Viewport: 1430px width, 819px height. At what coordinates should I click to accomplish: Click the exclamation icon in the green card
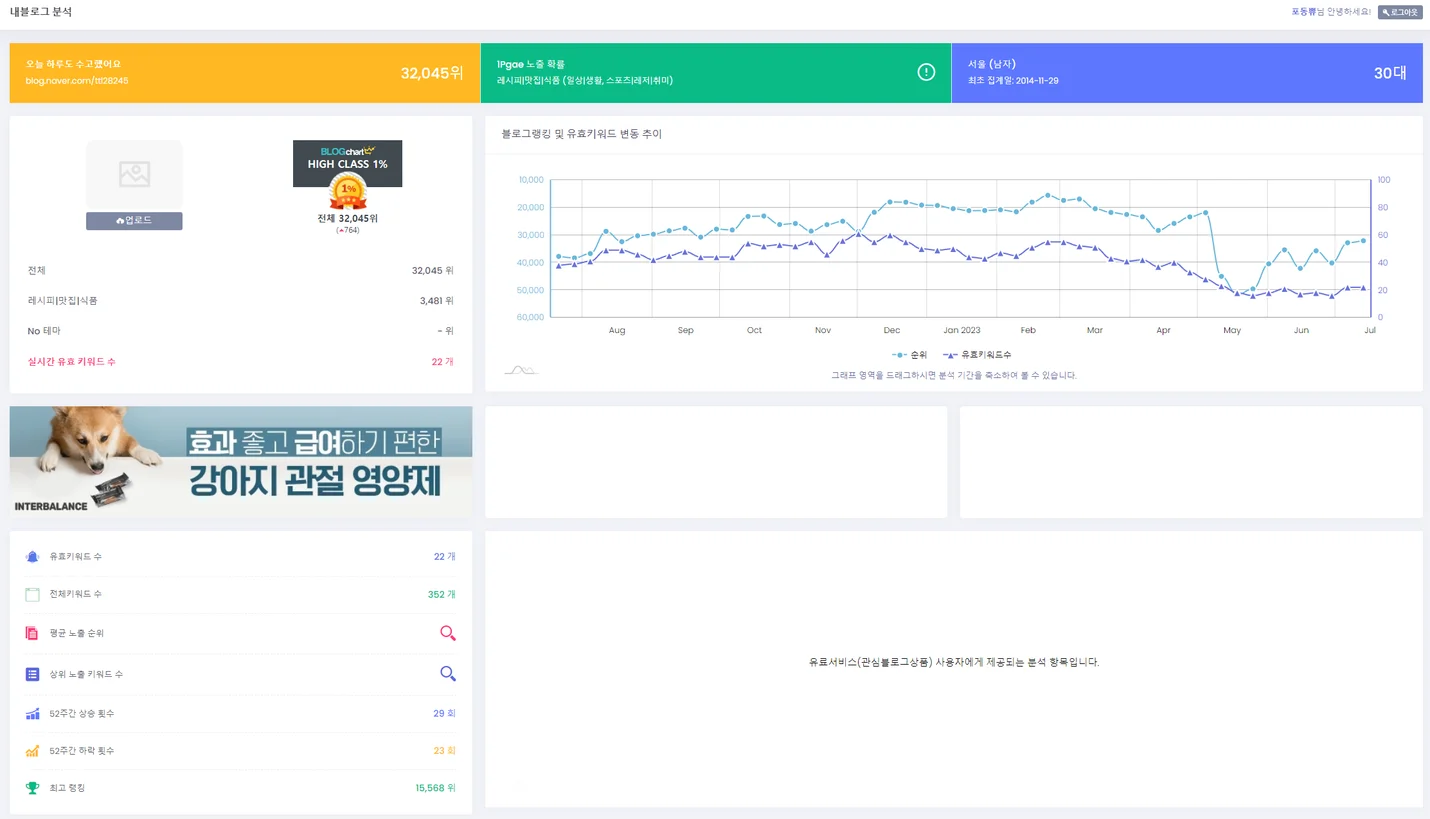point(926,72)
